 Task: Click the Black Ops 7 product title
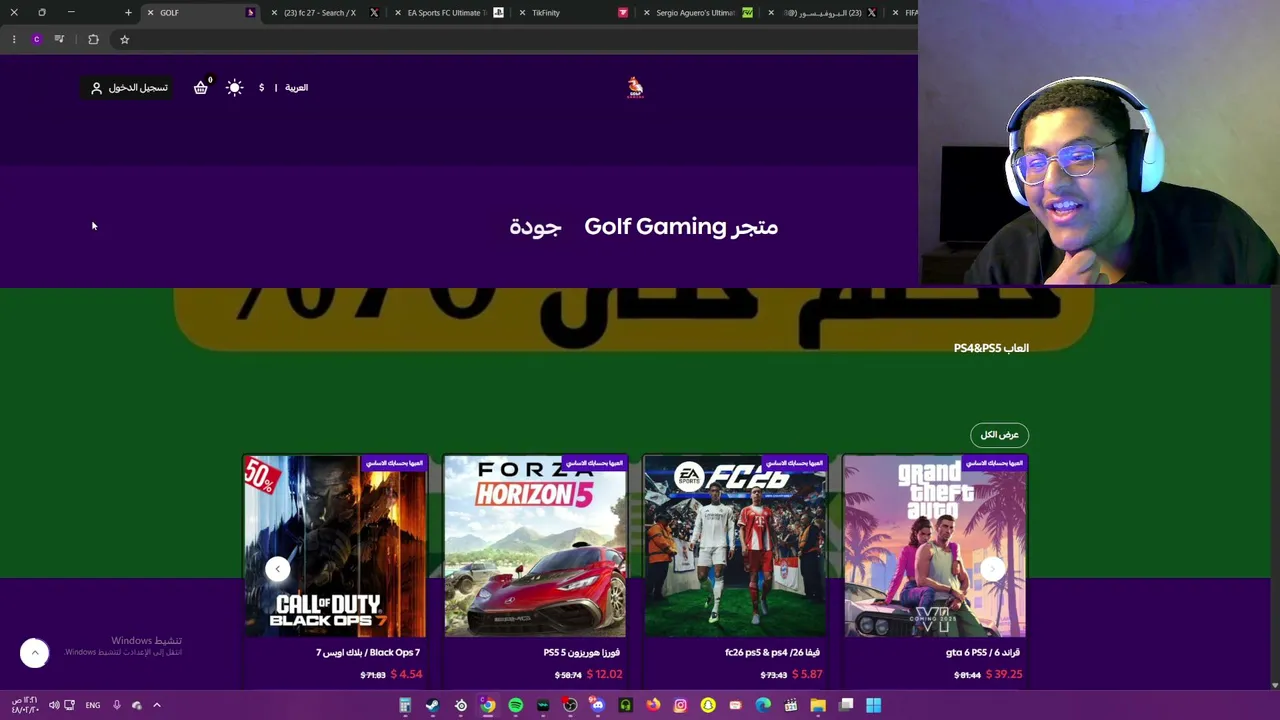pyautogui.click(x=368, y=652)
